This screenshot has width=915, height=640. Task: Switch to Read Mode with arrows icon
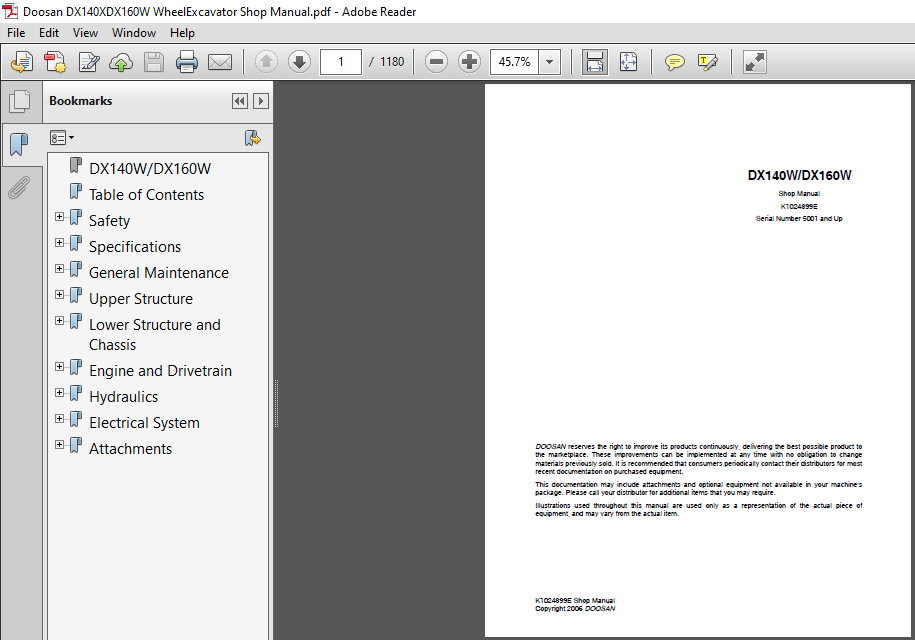click(x=755, y=62)
